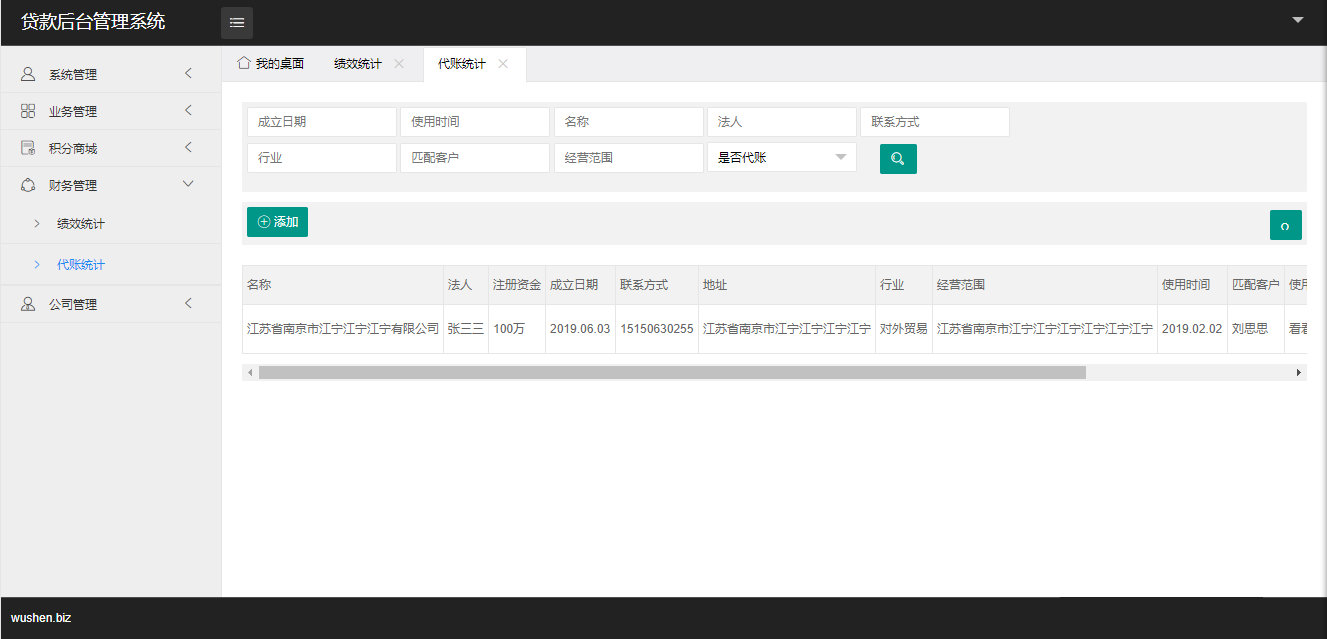Viewport: 1327px width, 639px height.
Task: Click the 系统管理 user icon in sidebar
Action: [x=28, y=74]
